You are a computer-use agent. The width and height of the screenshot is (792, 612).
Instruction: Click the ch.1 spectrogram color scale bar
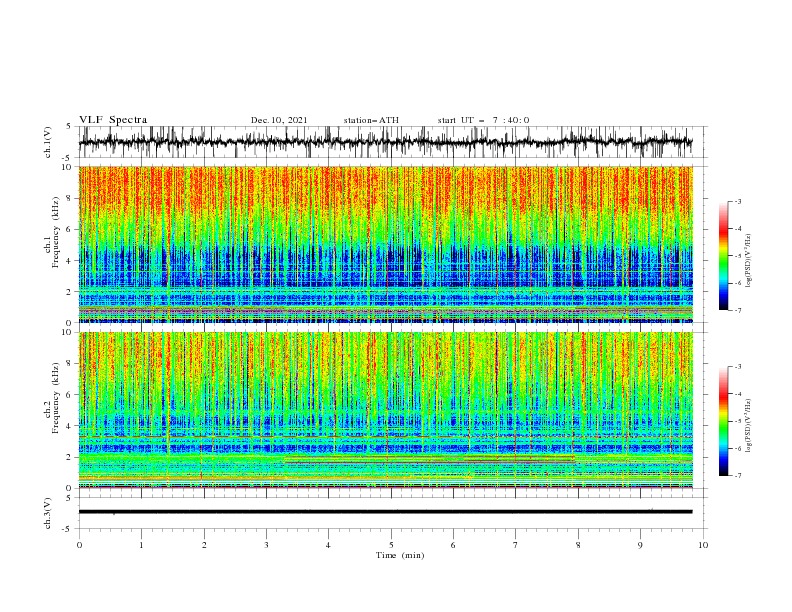(x=723, y=255)
